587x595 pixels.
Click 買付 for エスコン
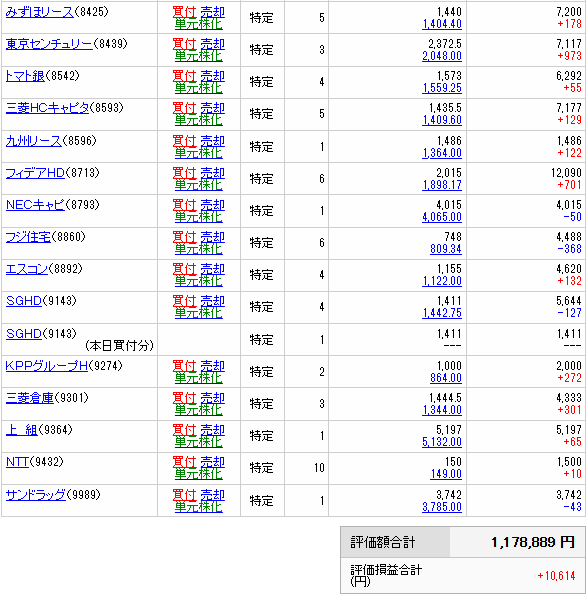[x=184, y=269]
